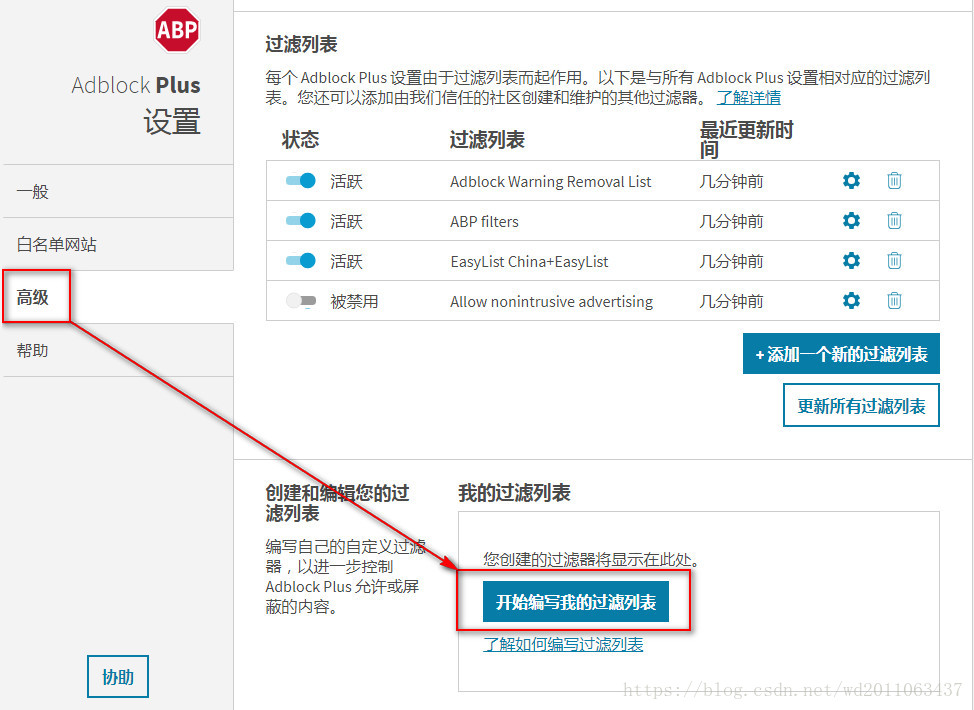Image resolution: width=974 pixels, height=710 pixels.
Task: Click the 过滤列表 column header
Action: coord(487,140)
